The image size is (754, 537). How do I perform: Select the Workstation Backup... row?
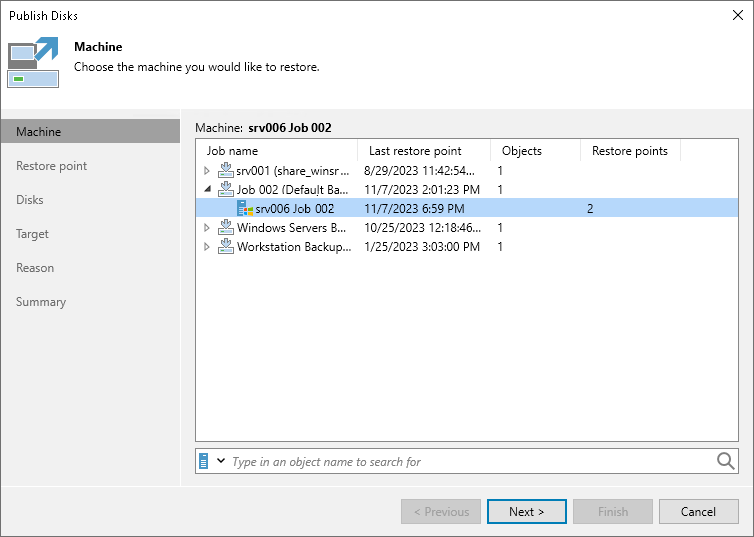[x=466, y=246]
